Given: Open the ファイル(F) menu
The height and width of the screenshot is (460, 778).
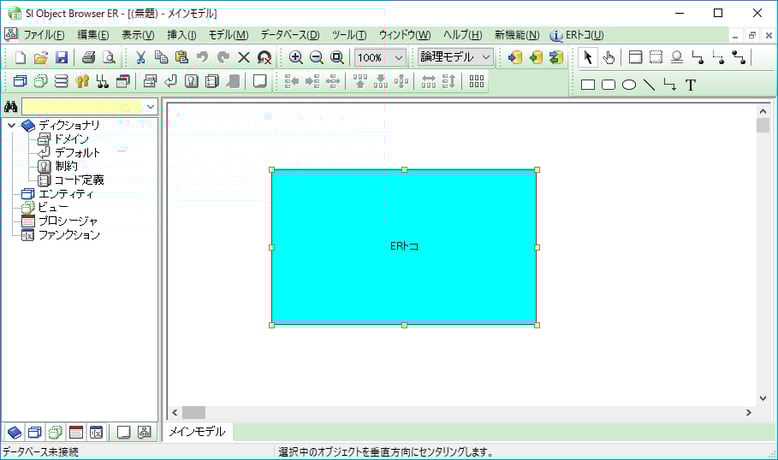Looking at the screenshot, I should tap(43, 35).
